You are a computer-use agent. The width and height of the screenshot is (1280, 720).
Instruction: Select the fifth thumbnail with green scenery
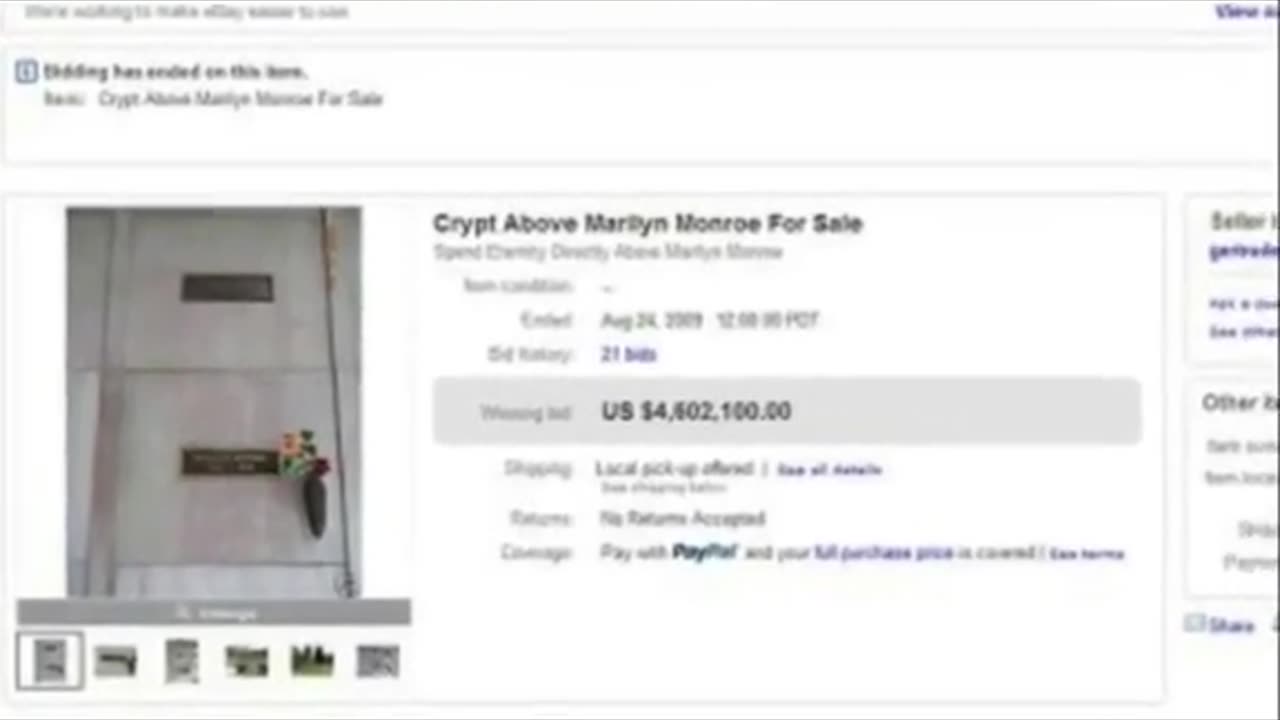pos(312,661)
